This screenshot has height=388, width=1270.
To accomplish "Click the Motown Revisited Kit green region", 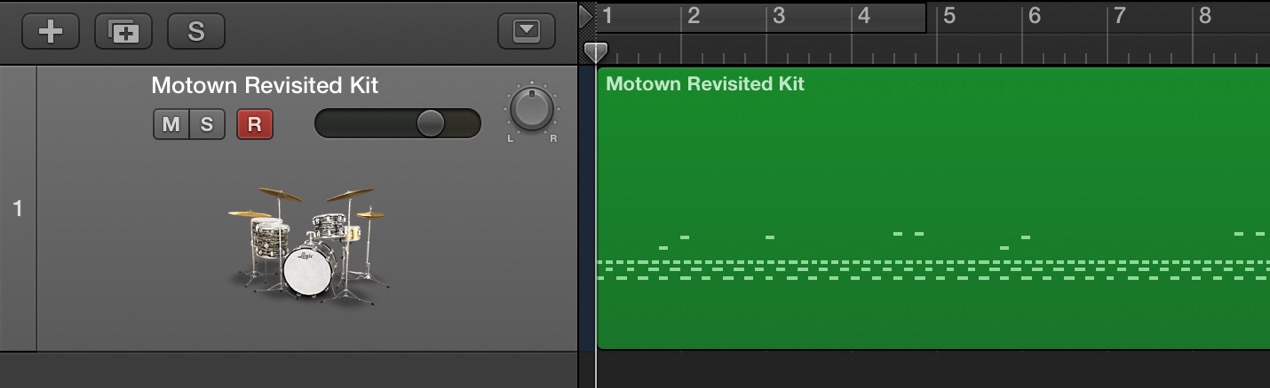I will [933, 208].
